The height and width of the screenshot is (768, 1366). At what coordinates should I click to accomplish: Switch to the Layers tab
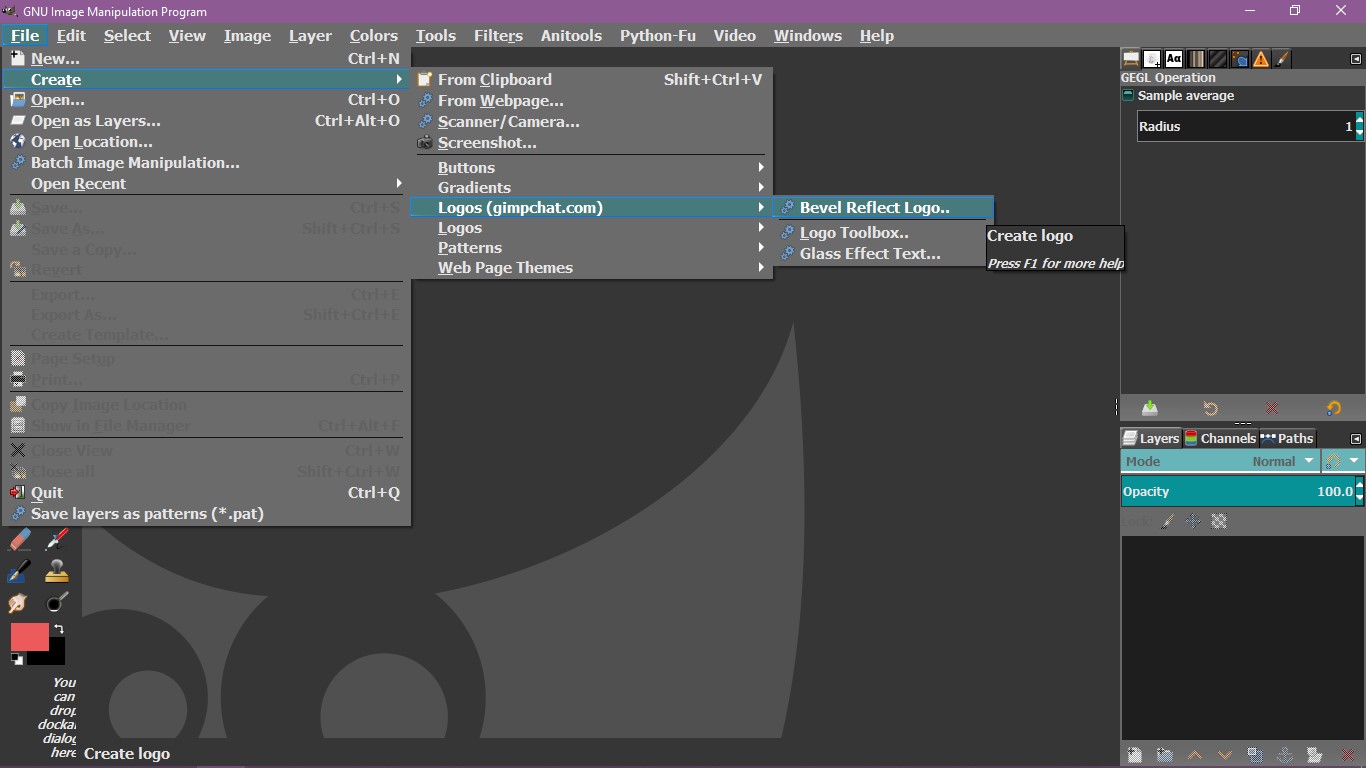pos(1151,438)
